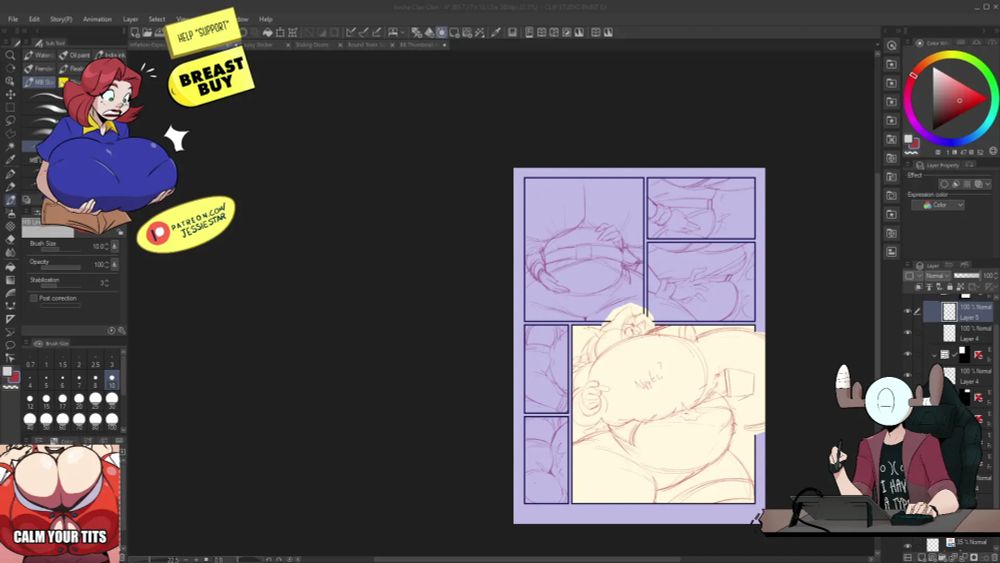1000x563 pixels.
Task: Open the File menu
Action: click(13, 19)
